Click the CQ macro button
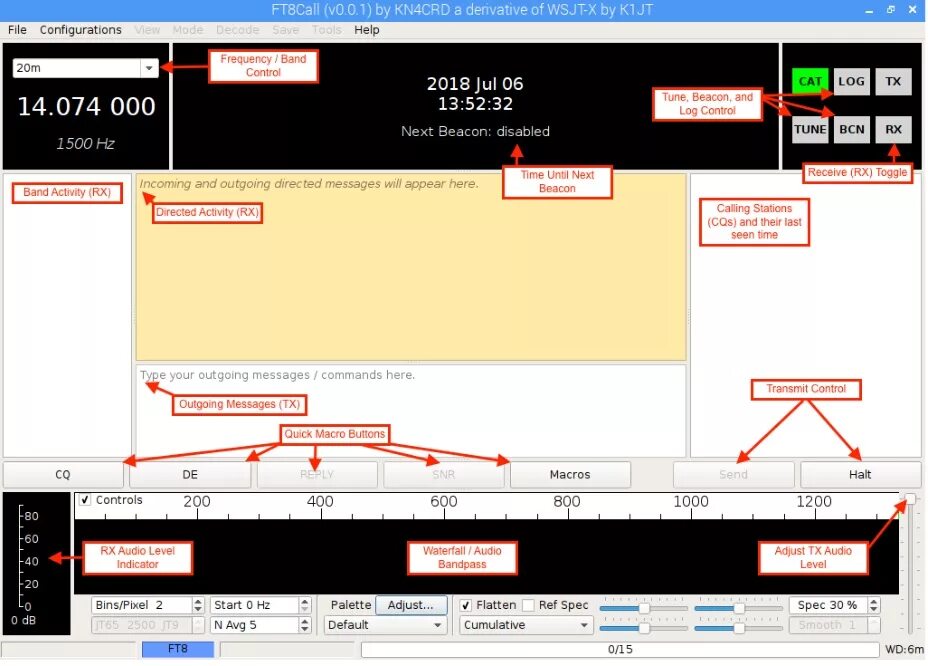This screenshot has width=928, height=666. [63, 474]
